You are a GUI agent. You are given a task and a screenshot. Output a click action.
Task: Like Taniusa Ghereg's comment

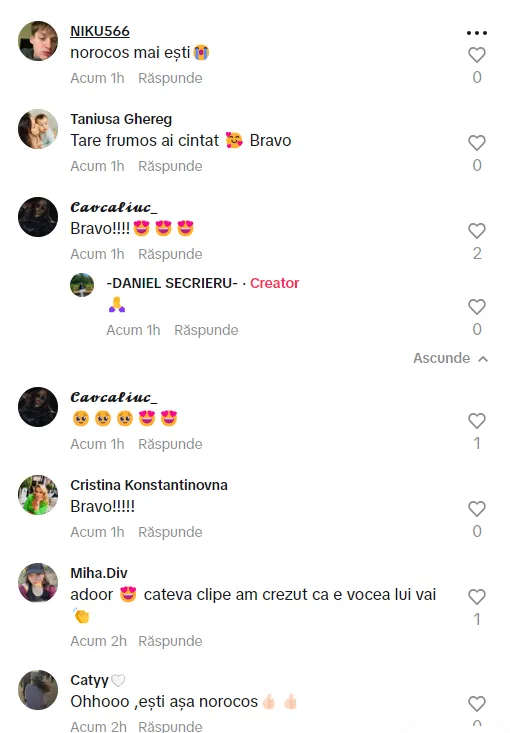477,143
